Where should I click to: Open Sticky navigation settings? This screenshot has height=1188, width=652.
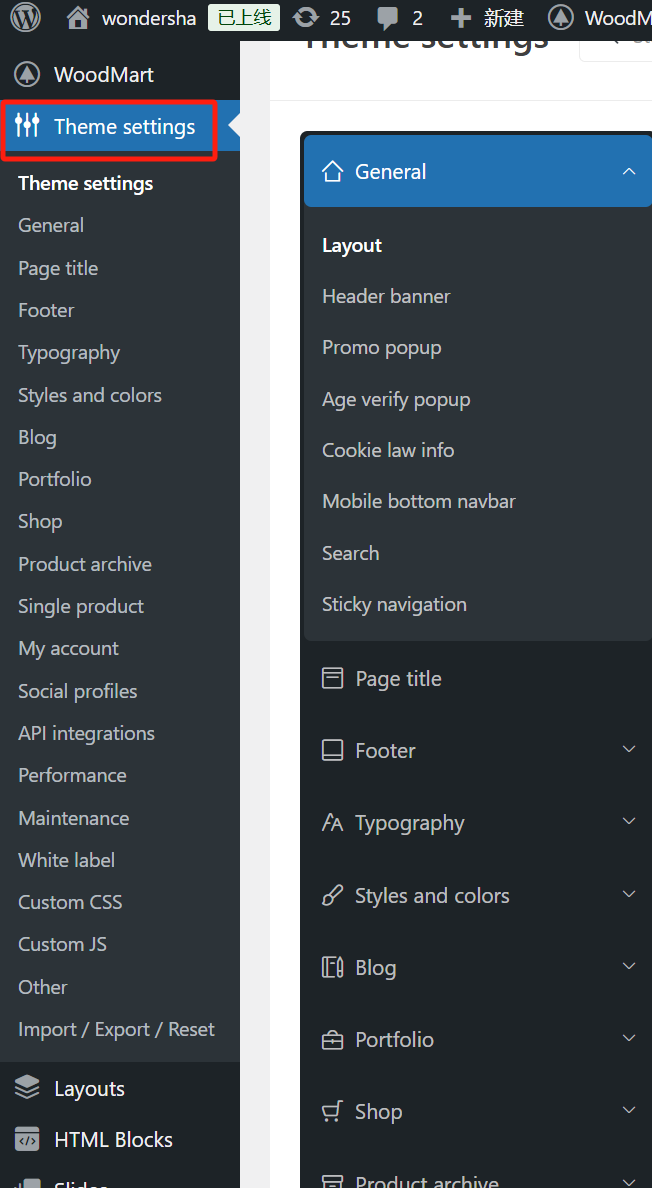pyautogui.click(x=394, y=604)
